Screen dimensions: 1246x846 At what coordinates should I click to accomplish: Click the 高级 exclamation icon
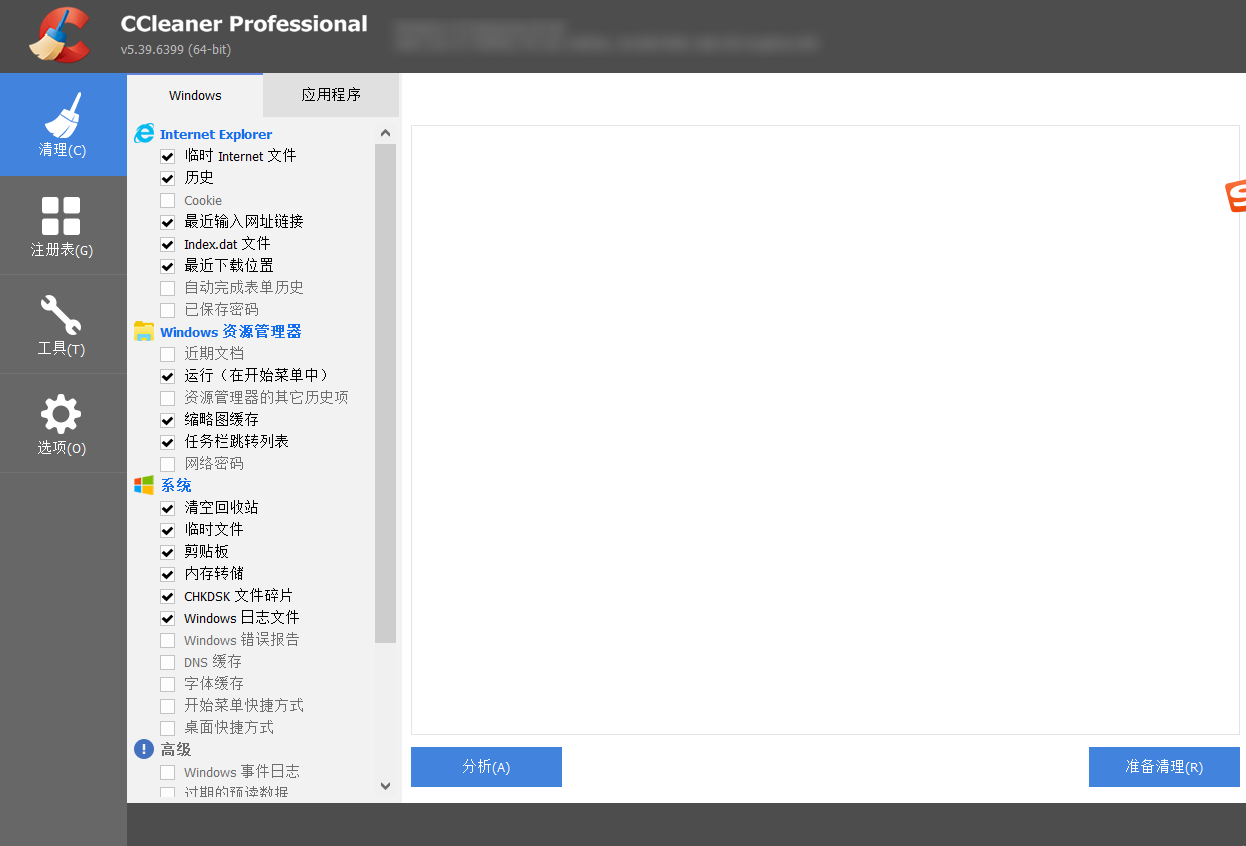(144, 749)
